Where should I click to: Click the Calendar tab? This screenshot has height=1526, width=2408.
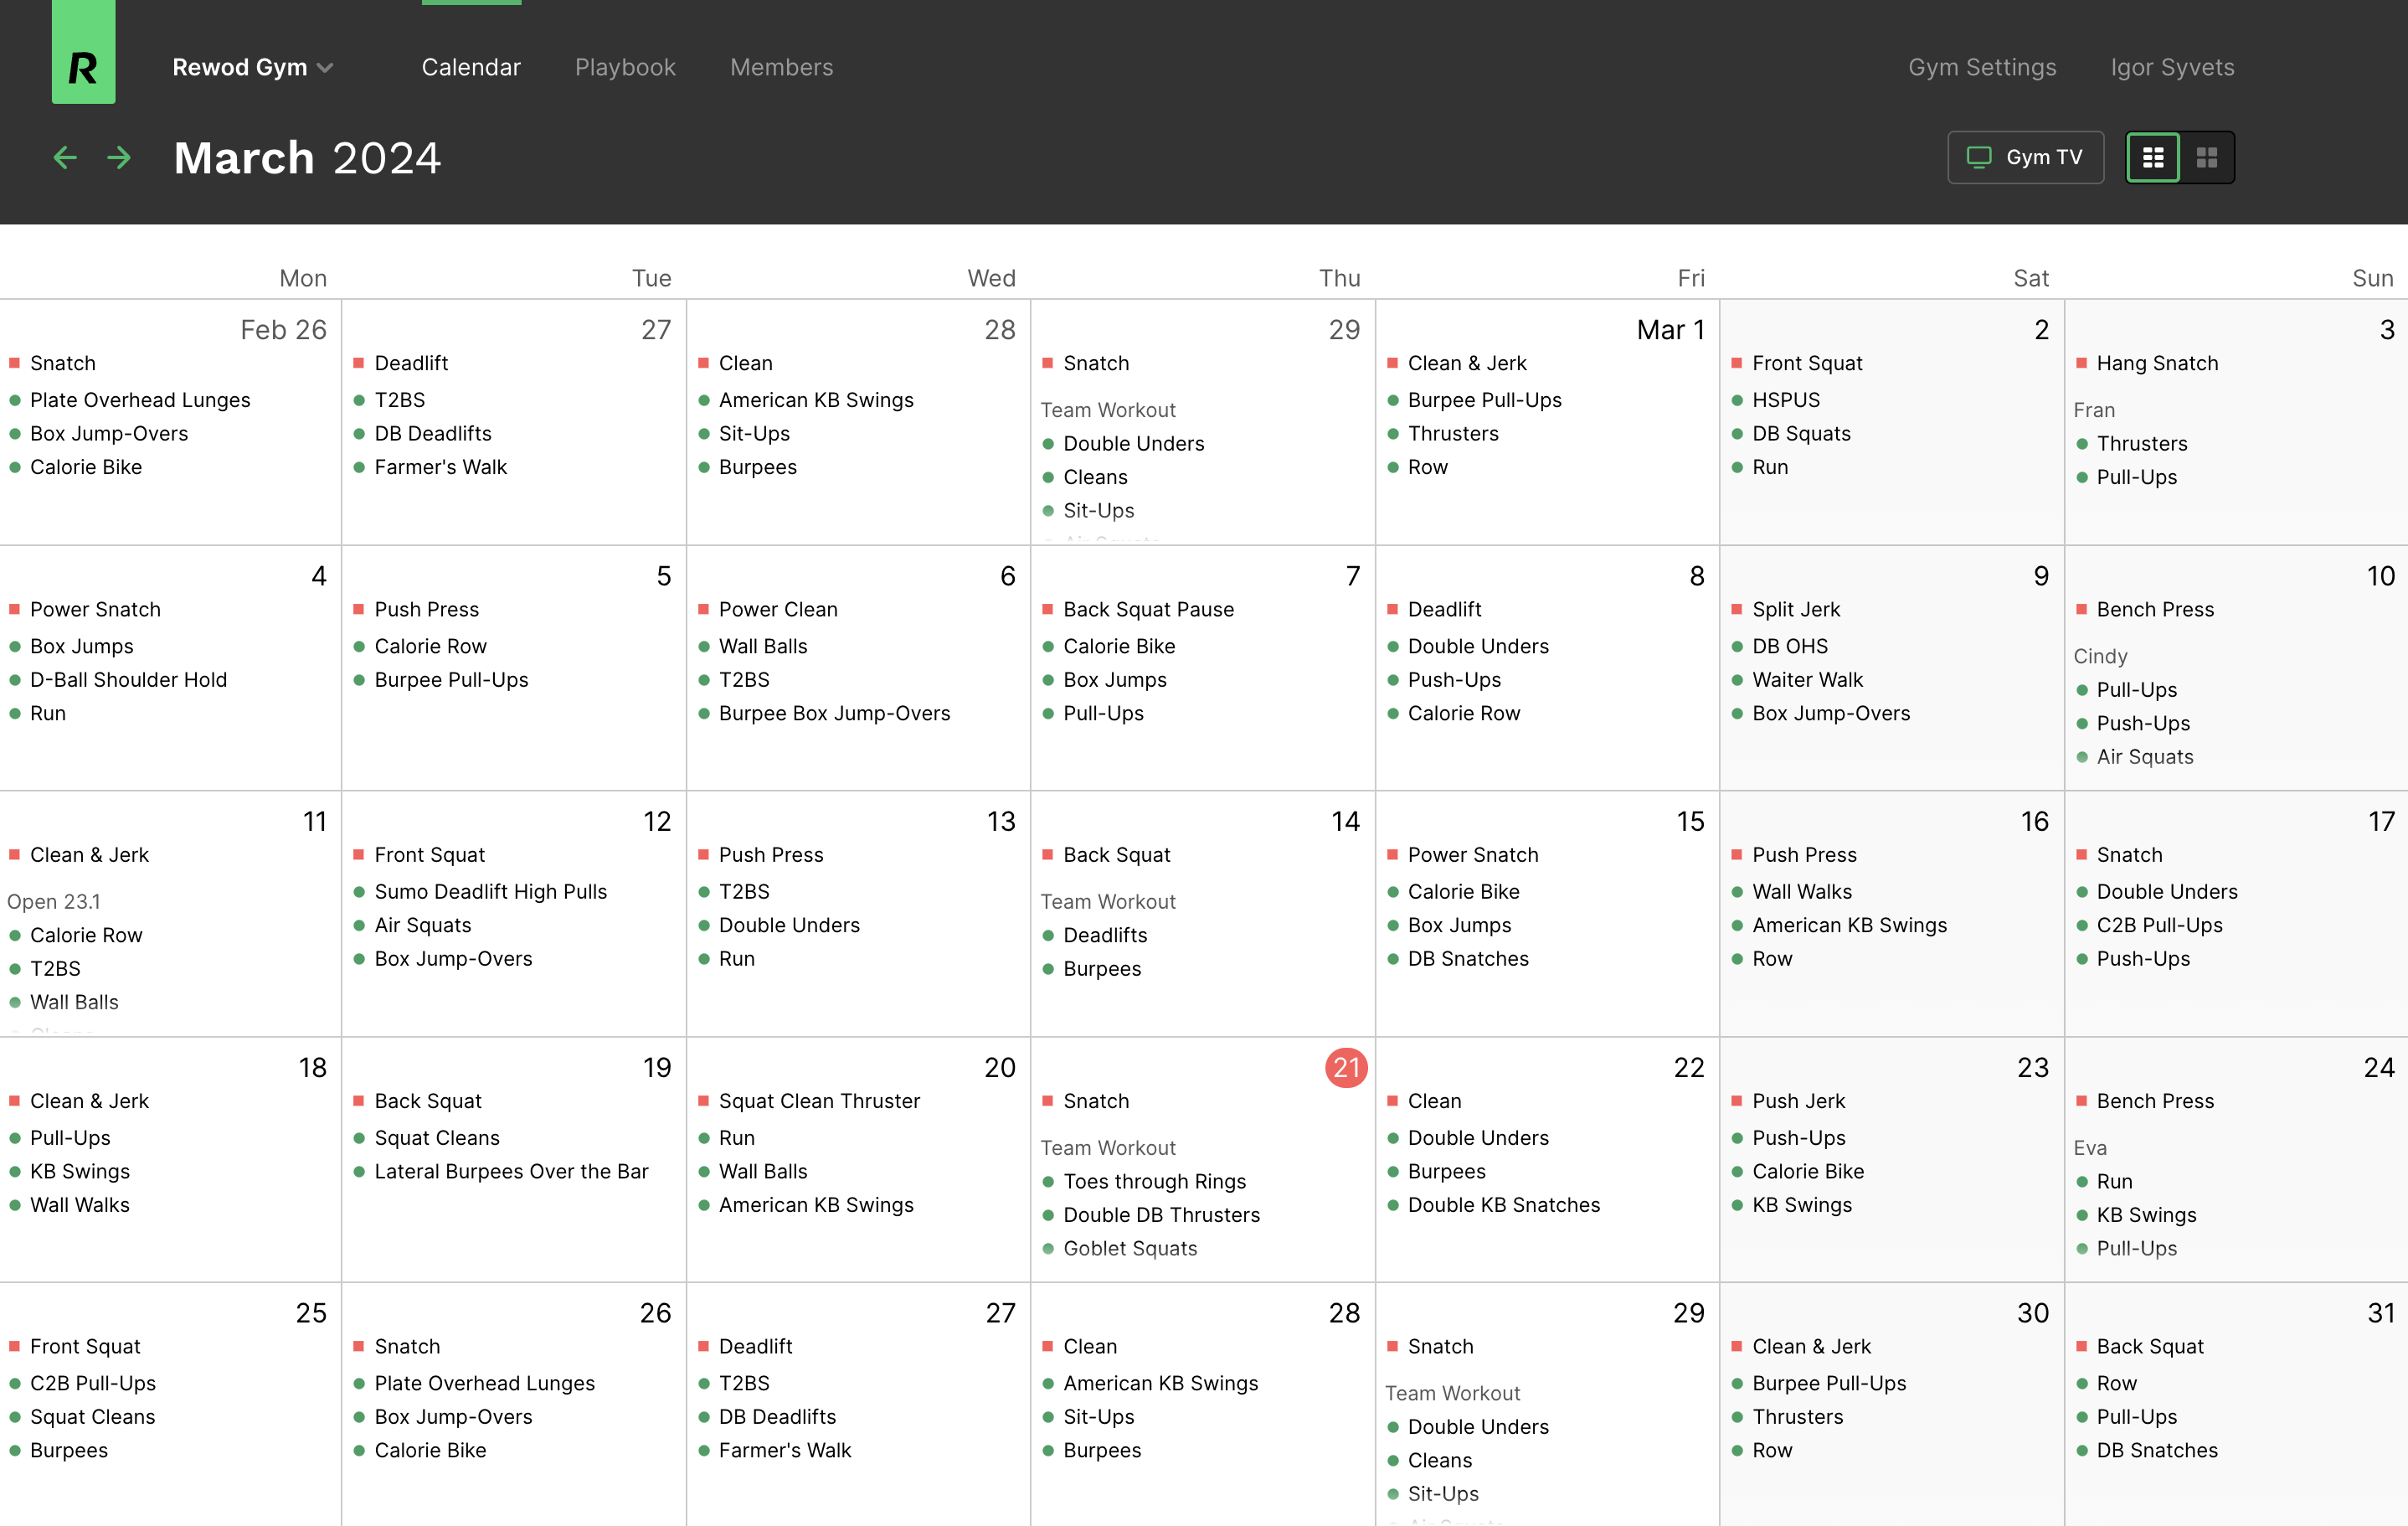[x=471, y=67]
